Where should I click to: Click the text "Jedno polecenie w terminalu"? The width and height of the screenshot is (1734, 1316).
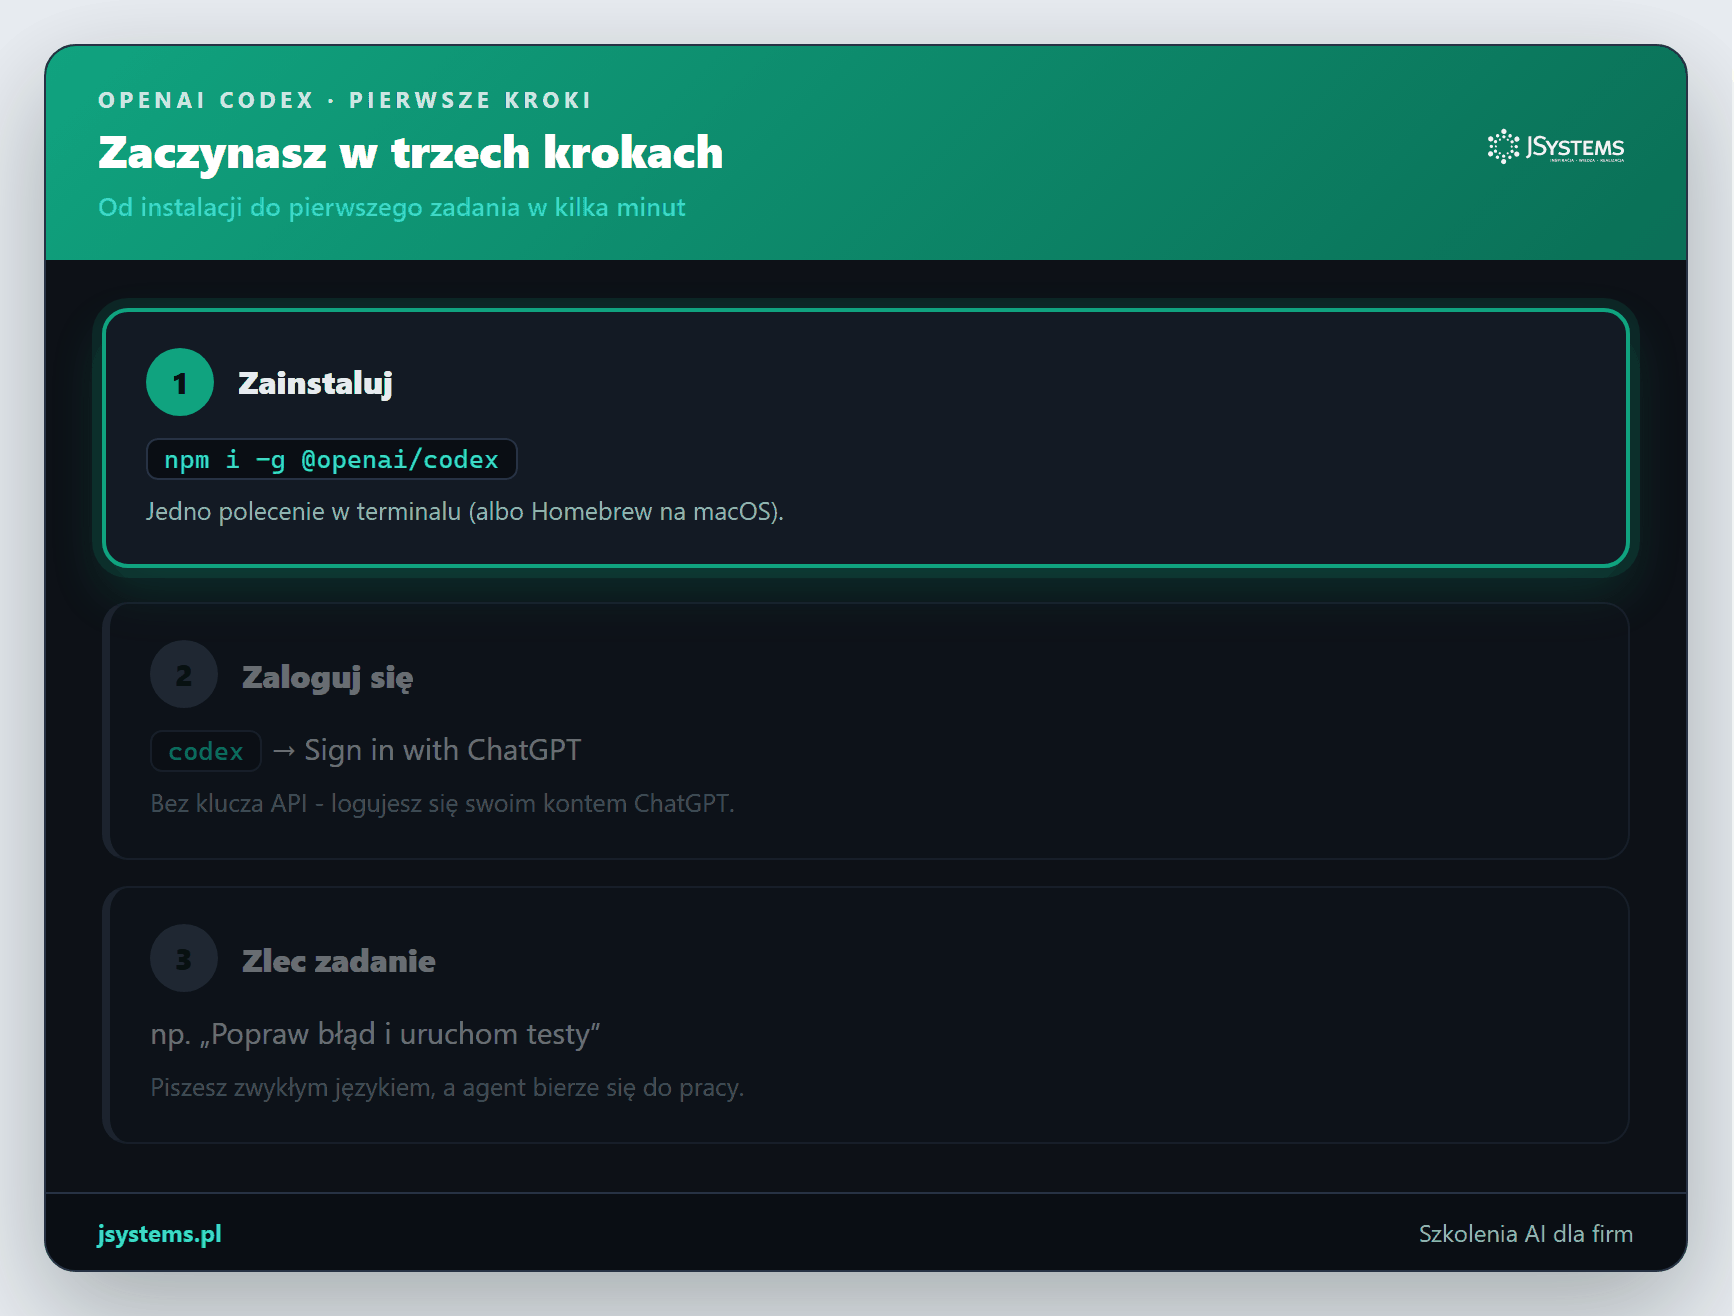coord(304,512)
